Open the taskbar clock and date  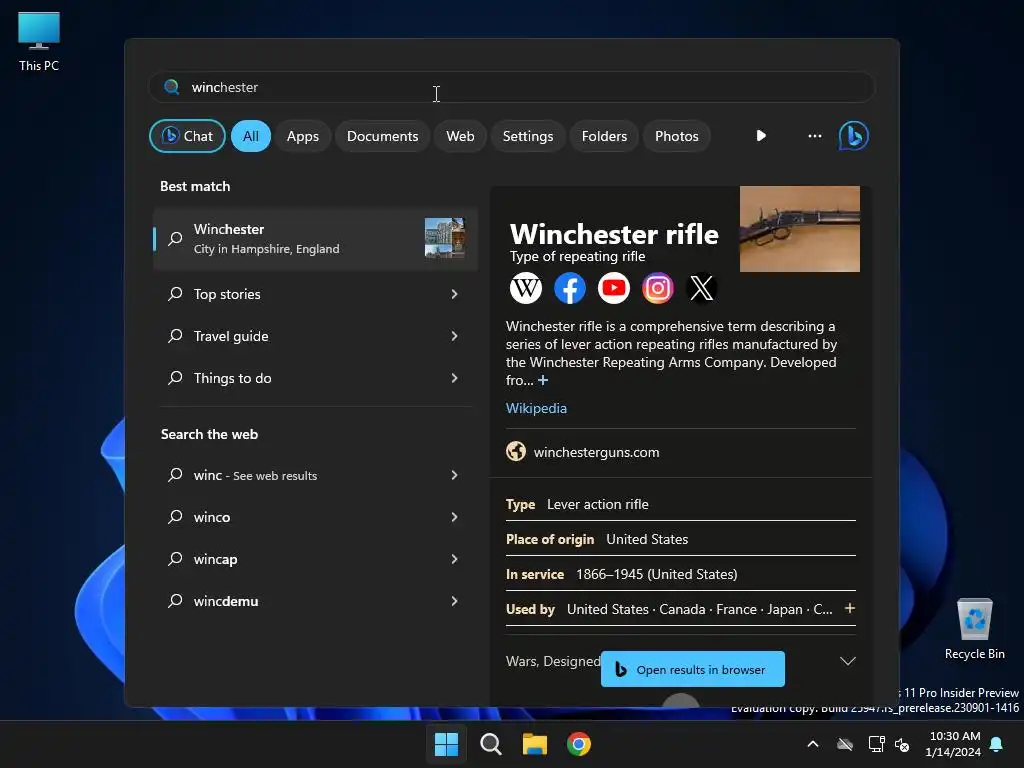pyautogui.click(x=953, y=744)
